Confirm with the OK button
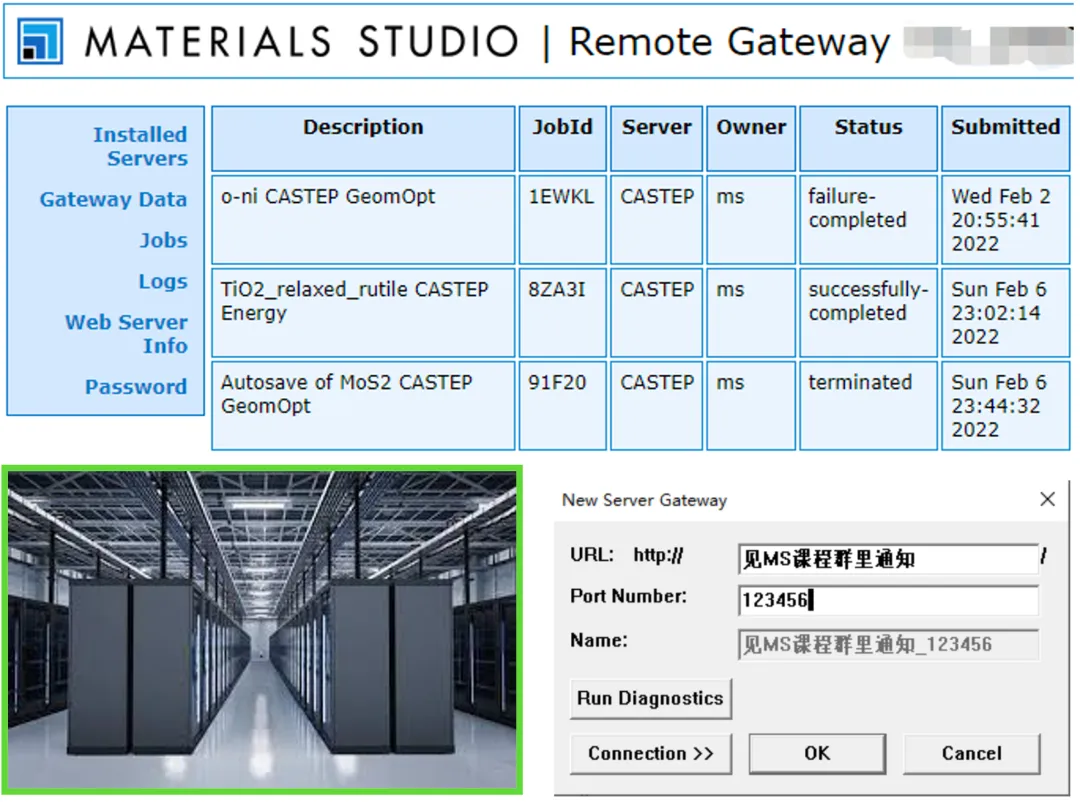1080x802 pixels. [817, 754]
